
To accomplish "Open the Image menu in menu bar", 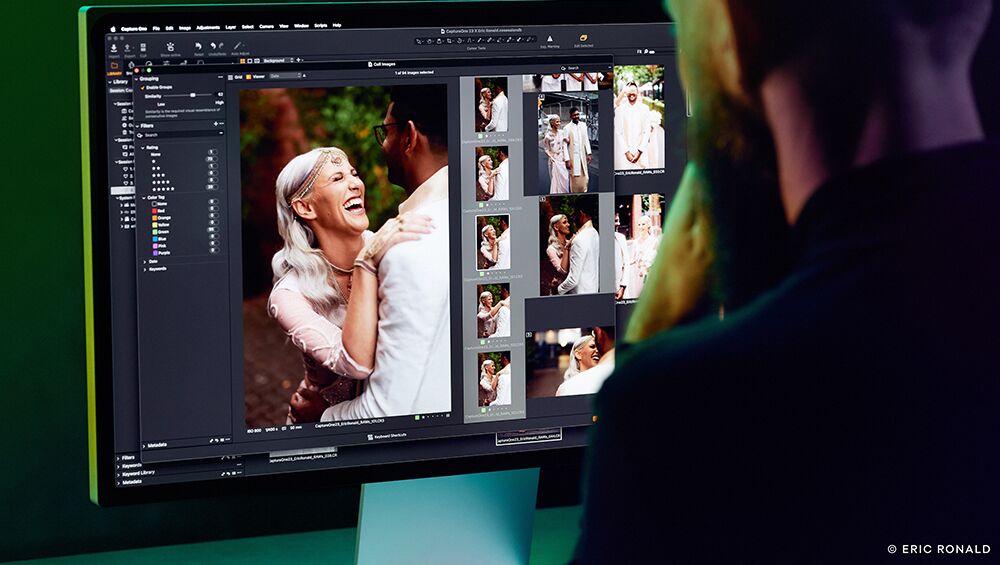I will (x=184, y=27).
